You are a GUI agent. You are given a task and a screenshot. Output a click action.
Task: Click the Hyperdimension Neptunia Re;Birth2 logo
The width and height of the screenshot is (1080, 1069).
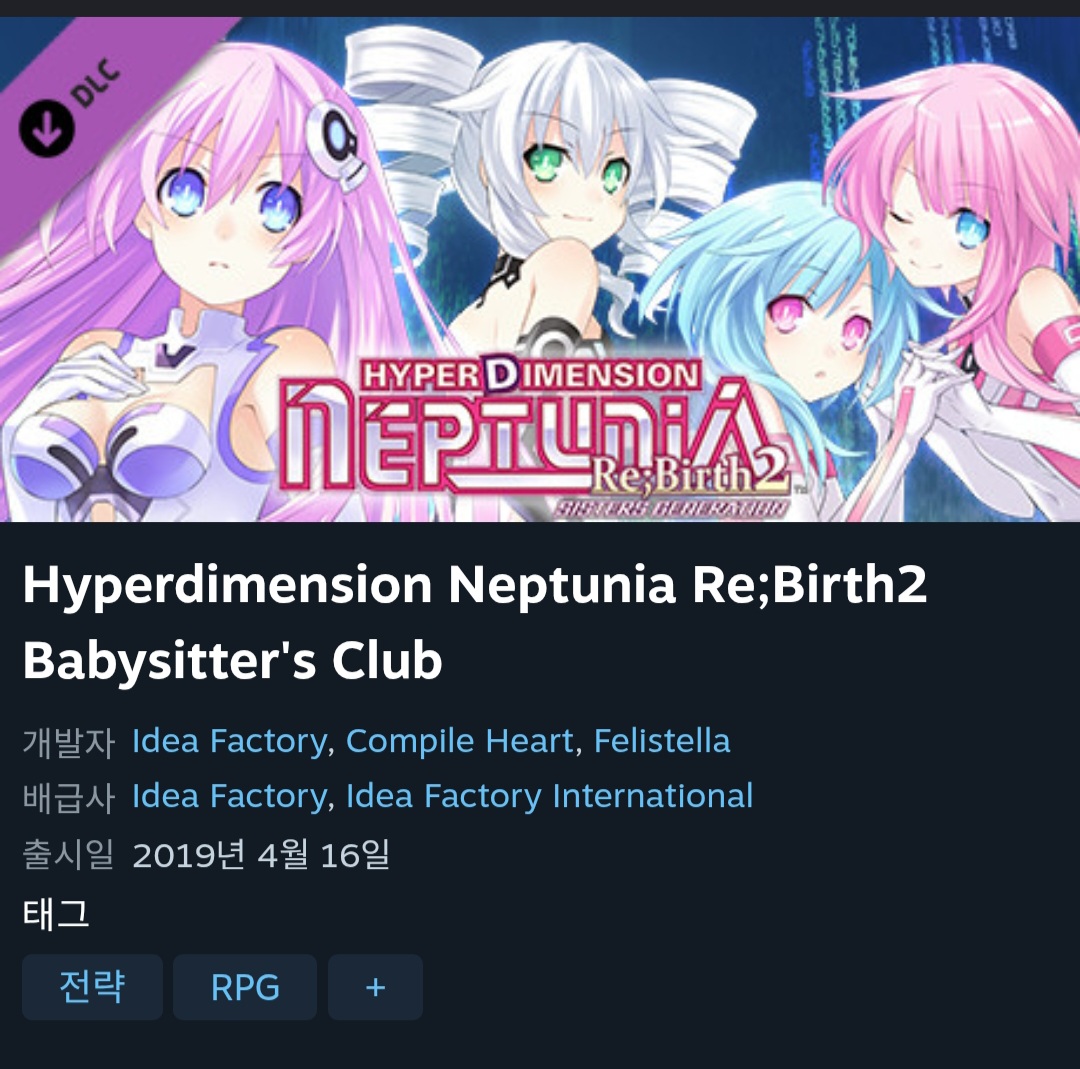pos(538,435)
